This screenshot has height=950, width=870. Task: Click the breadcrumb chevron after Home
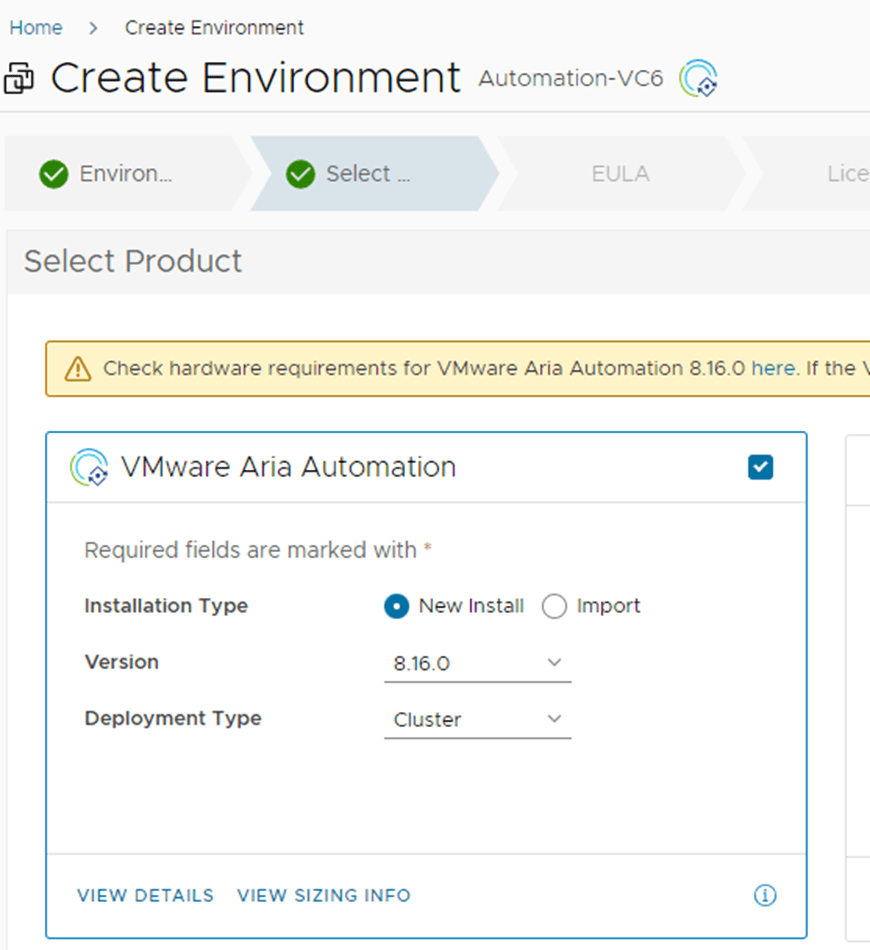[x=93, y=28]
